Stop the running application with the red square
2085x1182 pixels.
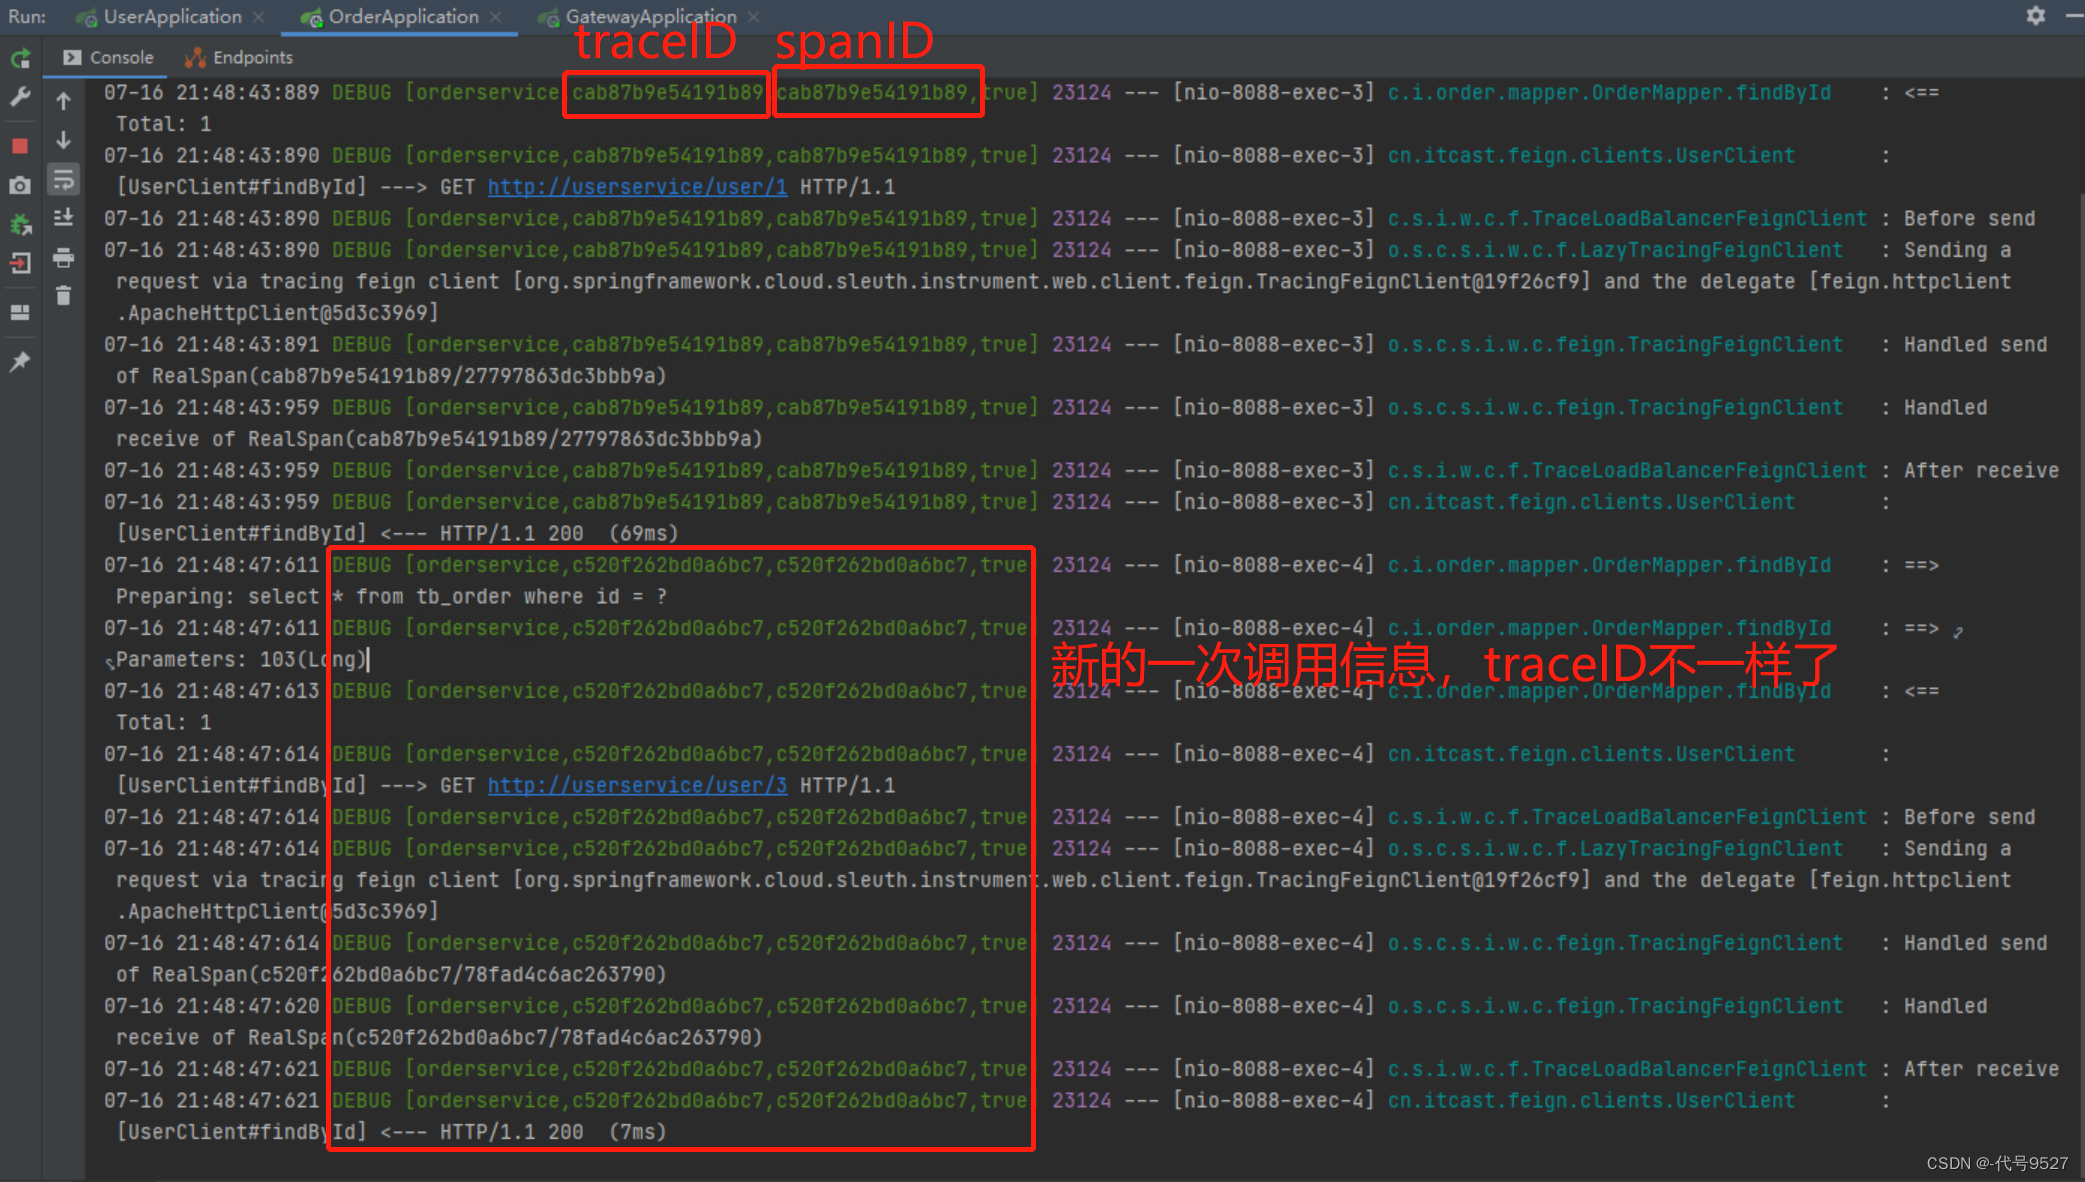pos(20,146)
